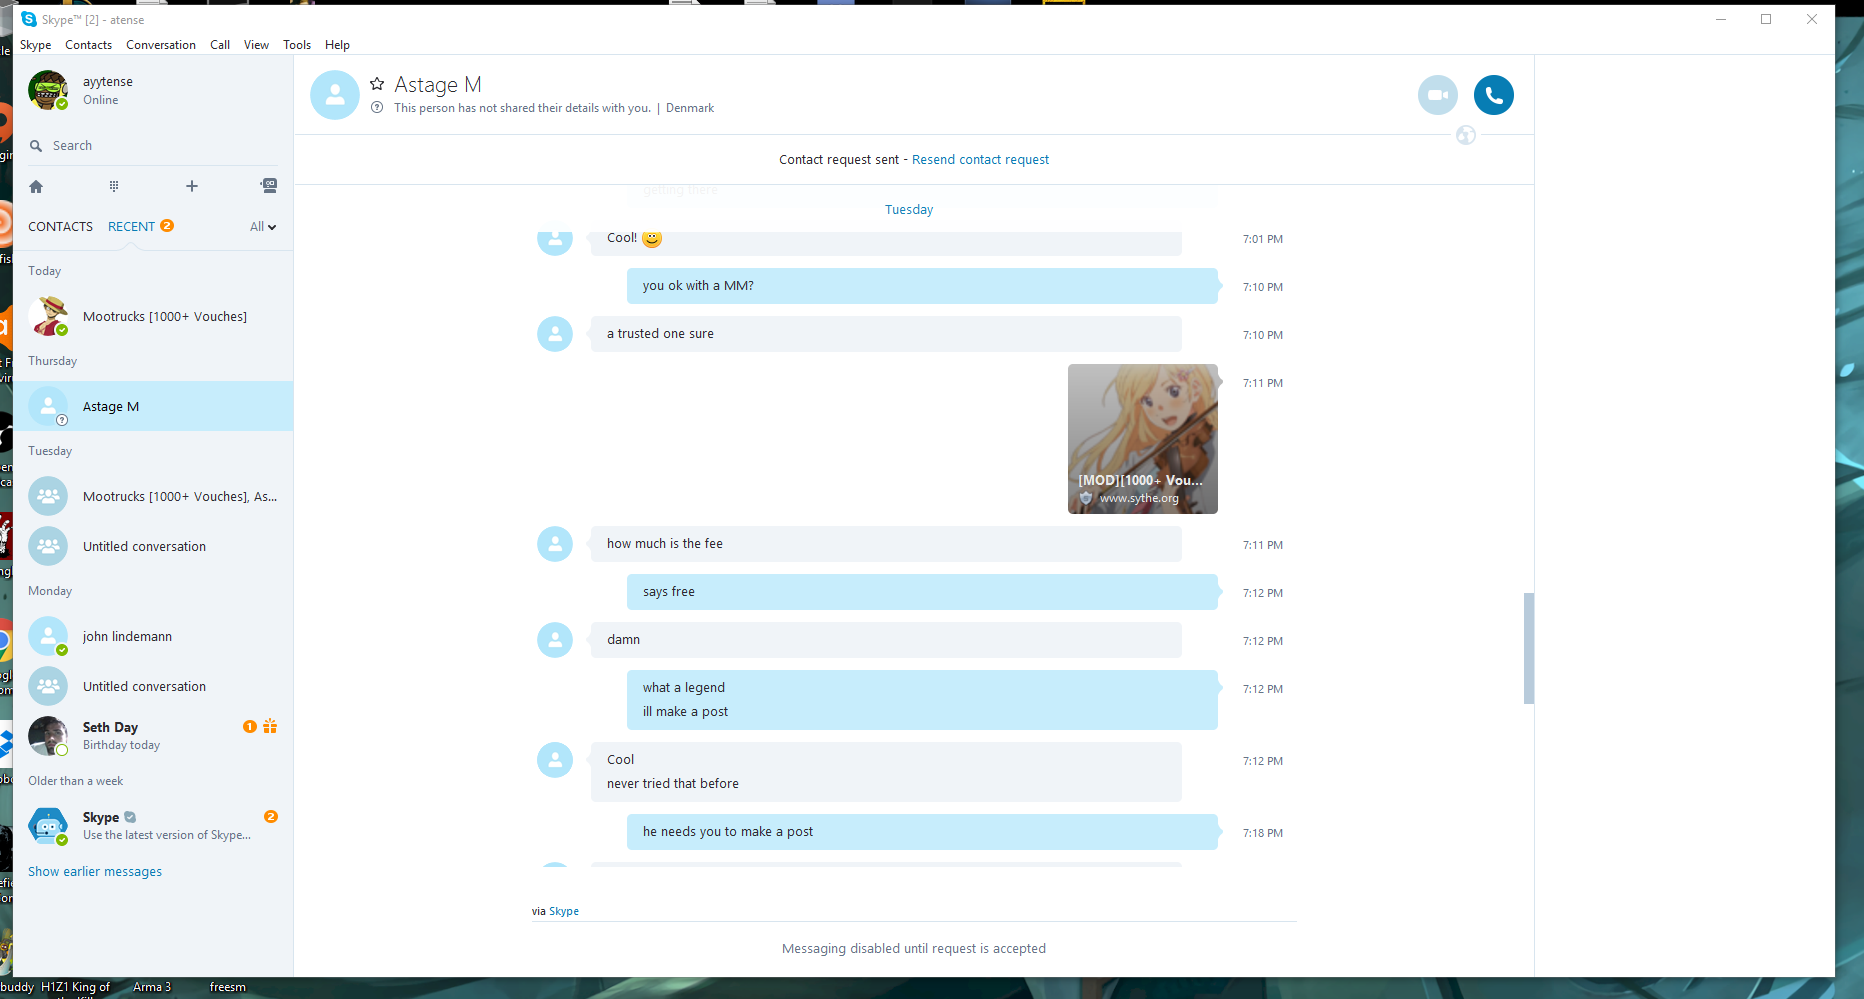Click the search magnifier icon
The width and height of the screenshot is (1864, 999).
pyautogui.click(x=36, y=146)
